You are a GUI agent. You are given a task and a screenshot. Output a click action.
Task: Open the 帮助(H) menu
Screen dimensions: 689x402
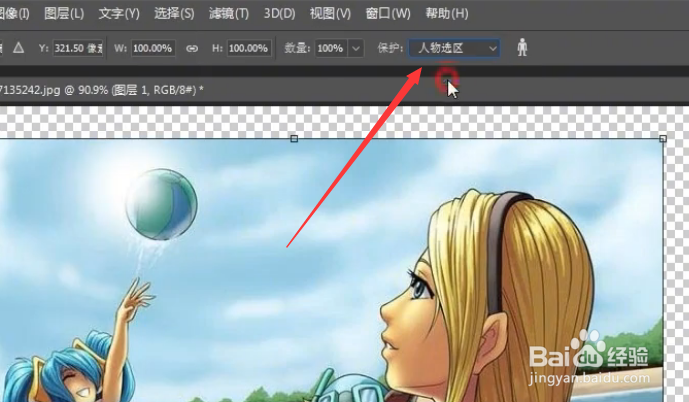pos(447,14)
